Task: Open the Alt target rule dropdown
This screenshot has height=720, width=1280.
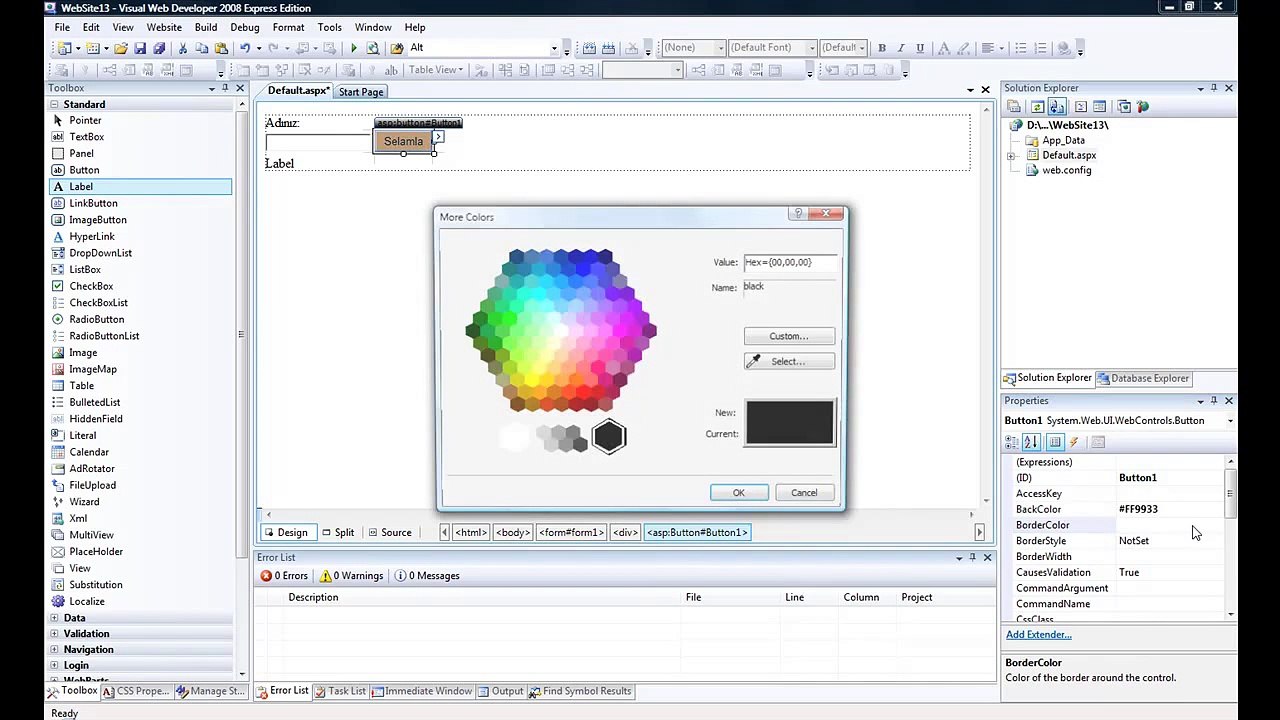Action: [x=554, y=48]
